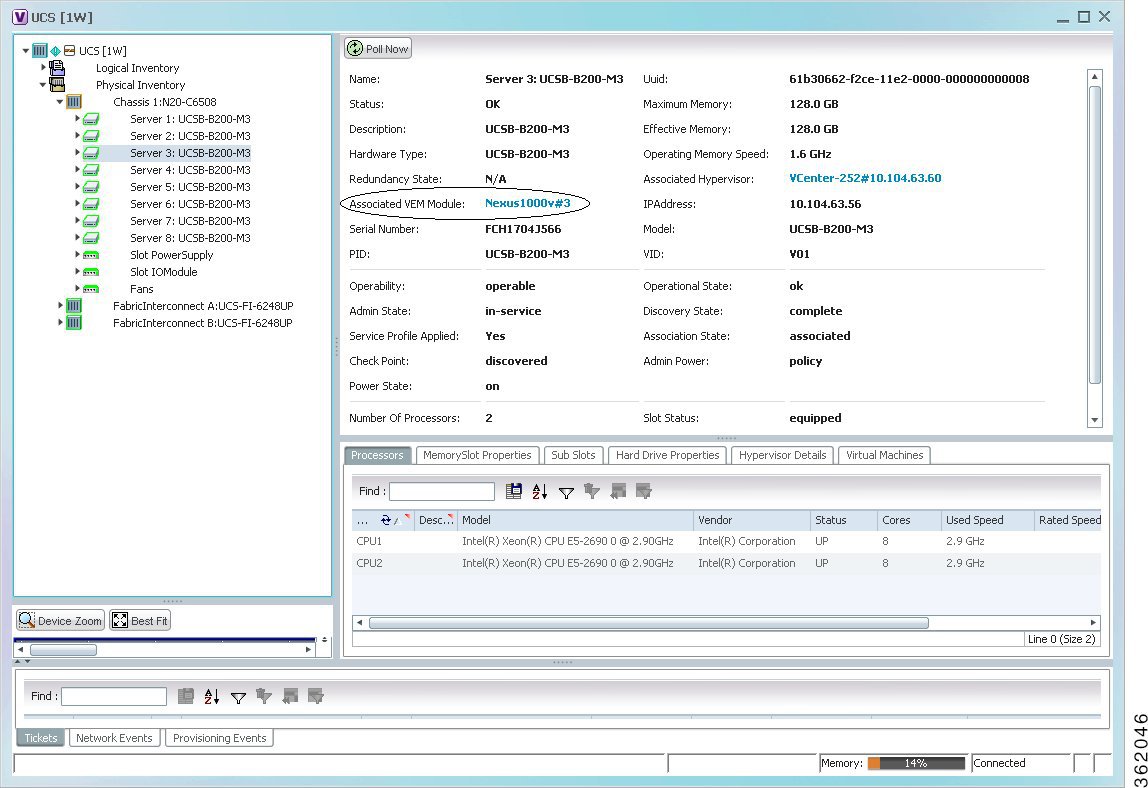Expand FabricInterconnect B:UCS-FI-6248UP
Image resolution: width=1148 pixels, height=788 pixels.
(60, 321)
